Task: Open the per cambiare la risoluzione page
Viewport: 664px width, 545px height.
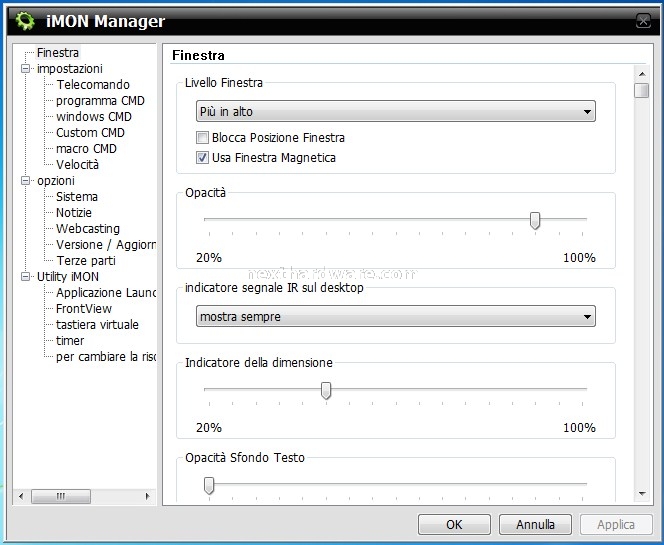Action: coord(106,357)
